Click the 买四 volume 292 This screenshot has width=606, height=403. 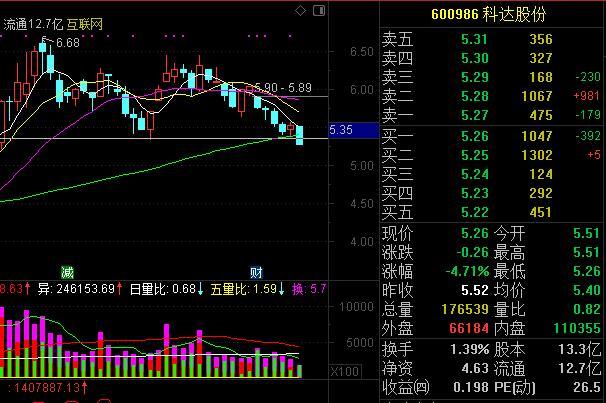coord(541,193)
